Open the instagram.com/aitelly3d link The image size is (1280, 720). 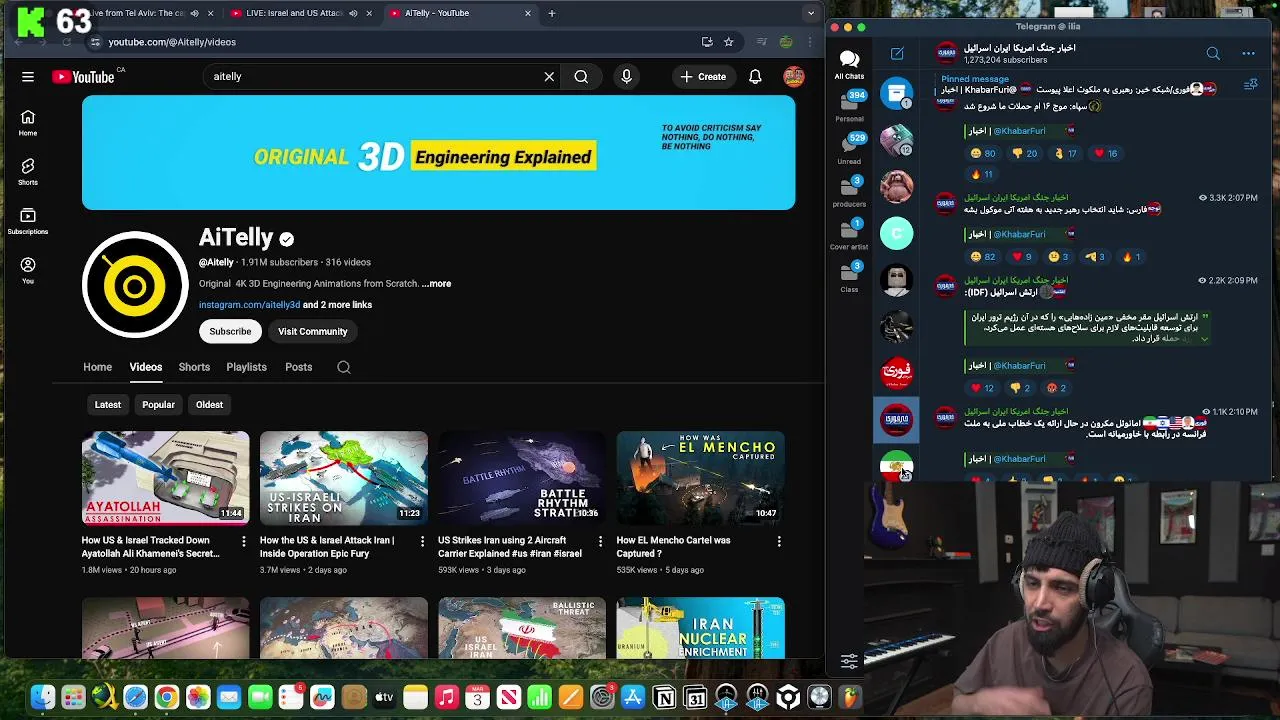pyautogui.click(x=249, y=305)
